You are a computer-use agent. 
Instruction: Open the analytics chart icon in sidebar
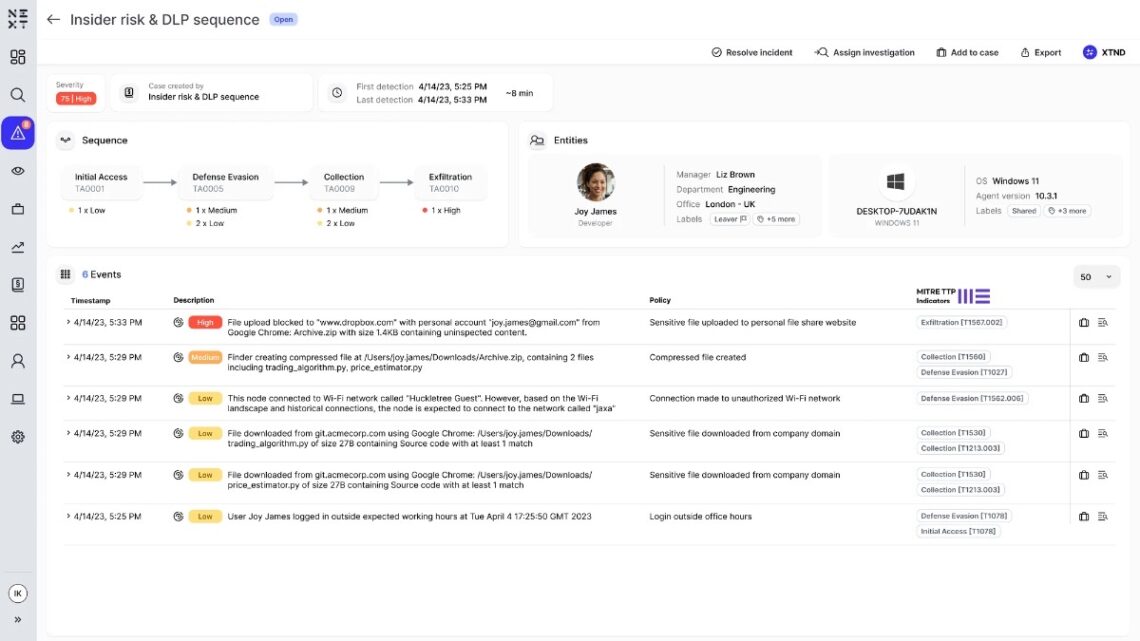[18, 246]
